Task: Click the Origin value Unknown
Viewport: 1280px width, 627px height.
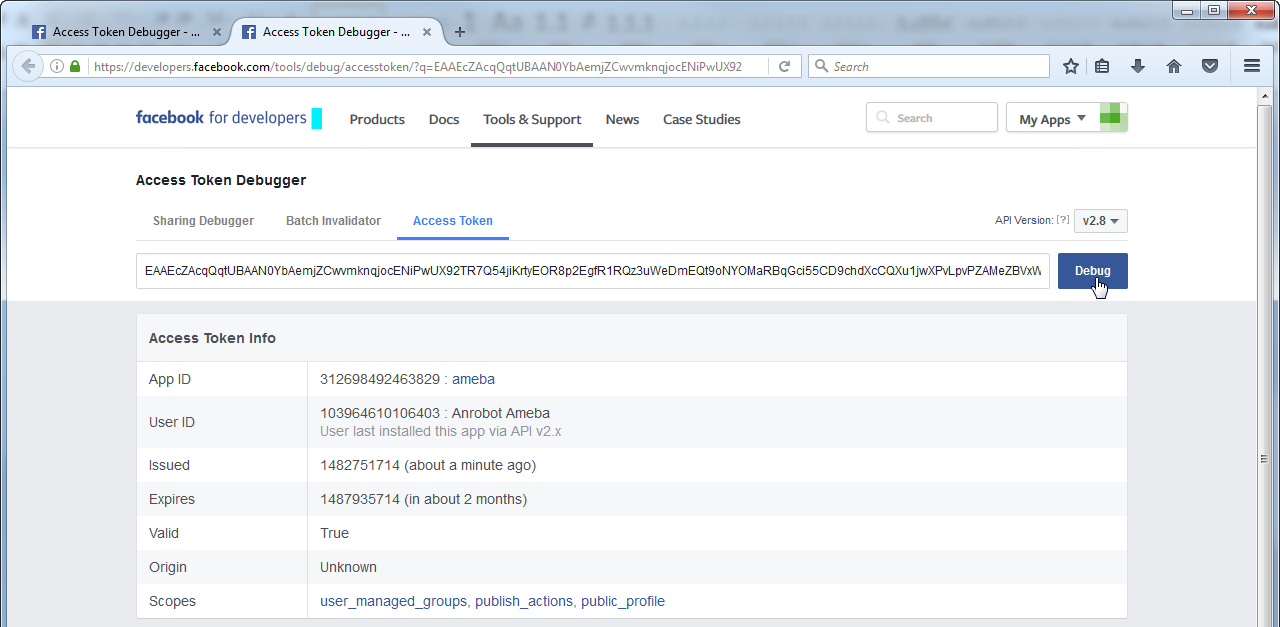Action: point(348,567)
